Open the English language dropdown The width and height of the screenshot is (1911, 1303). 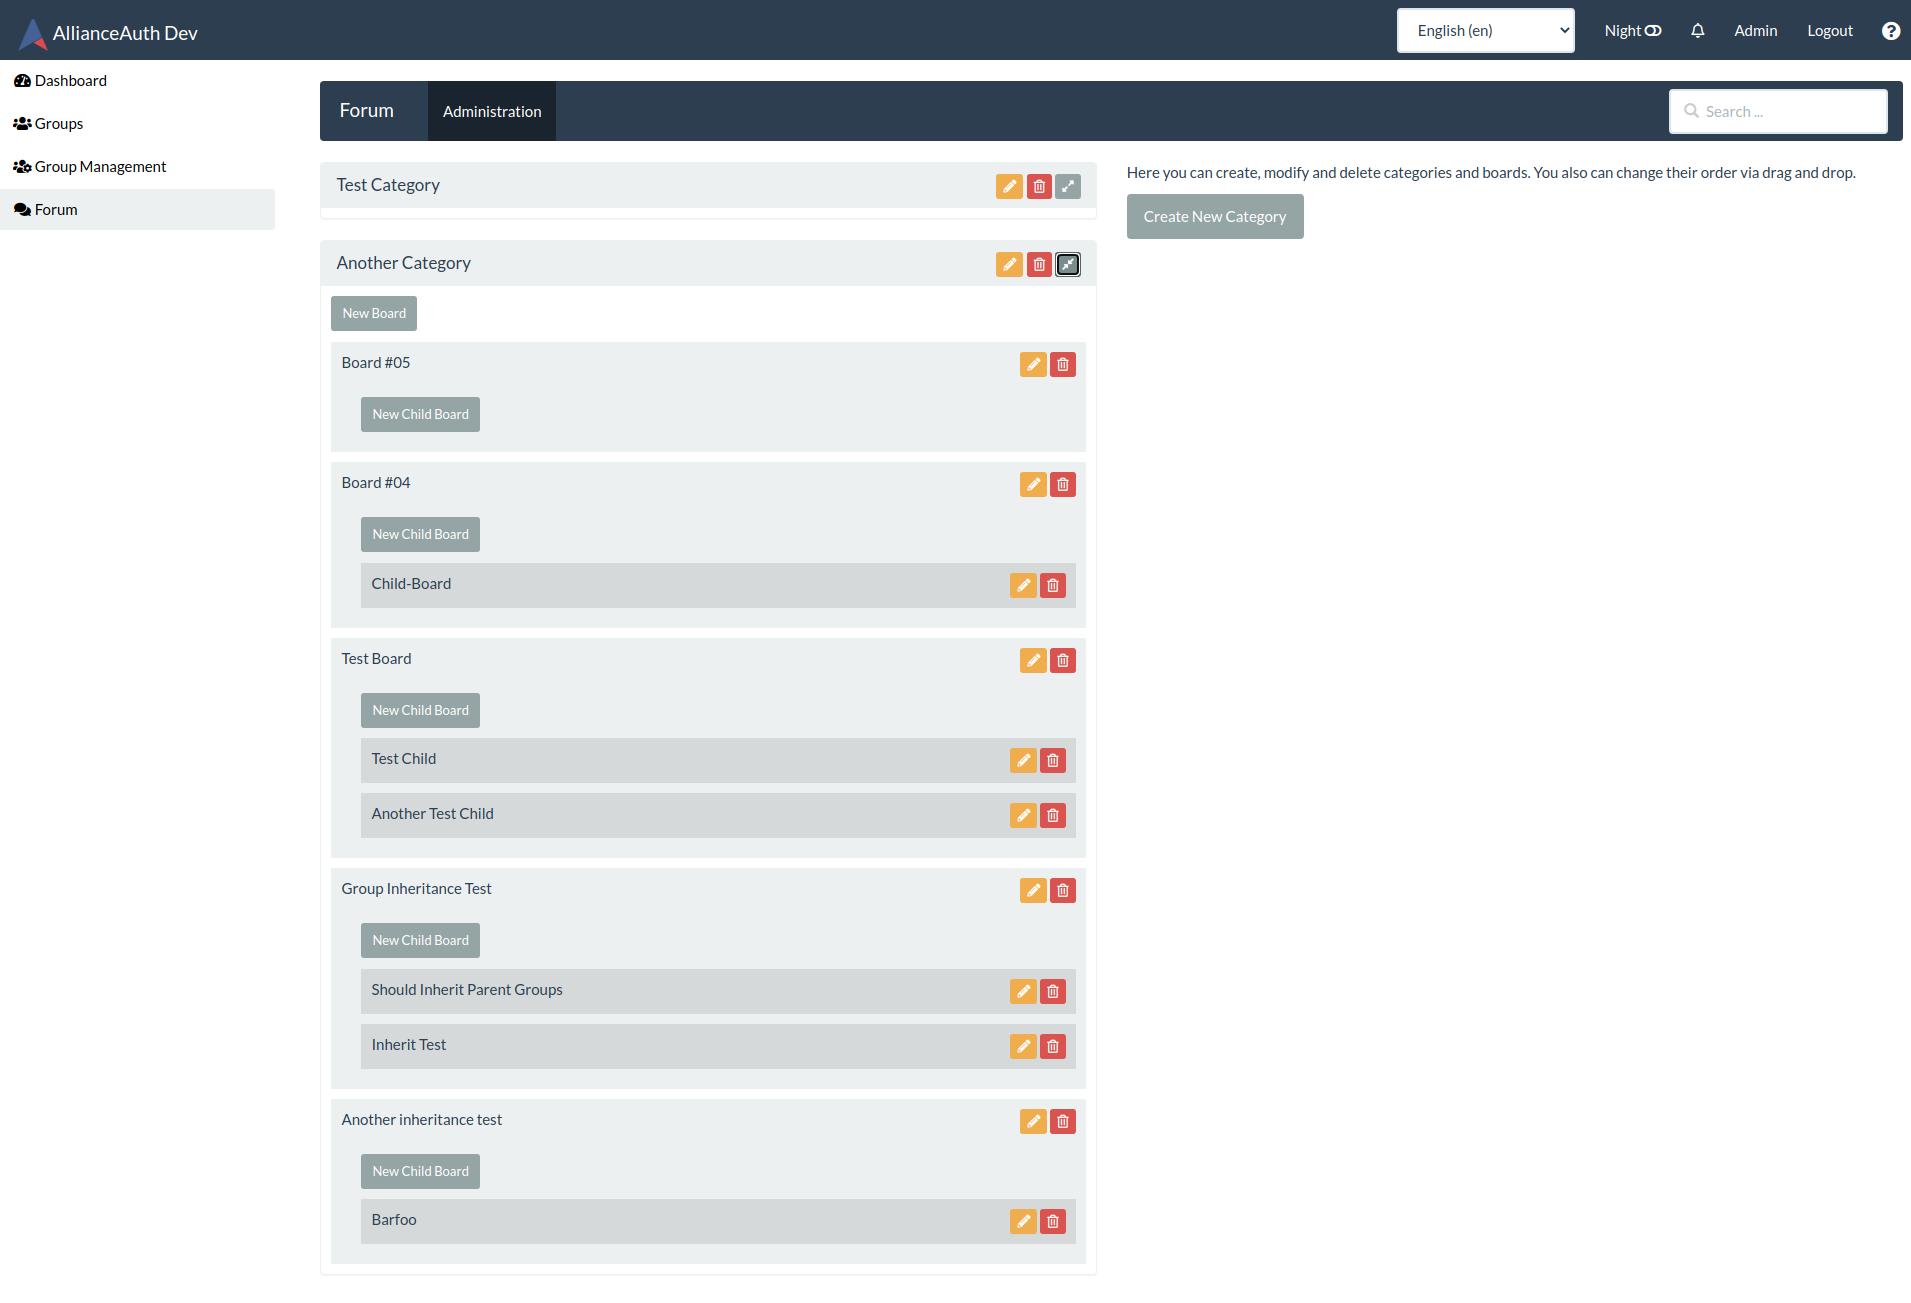tap(1486, 30)
